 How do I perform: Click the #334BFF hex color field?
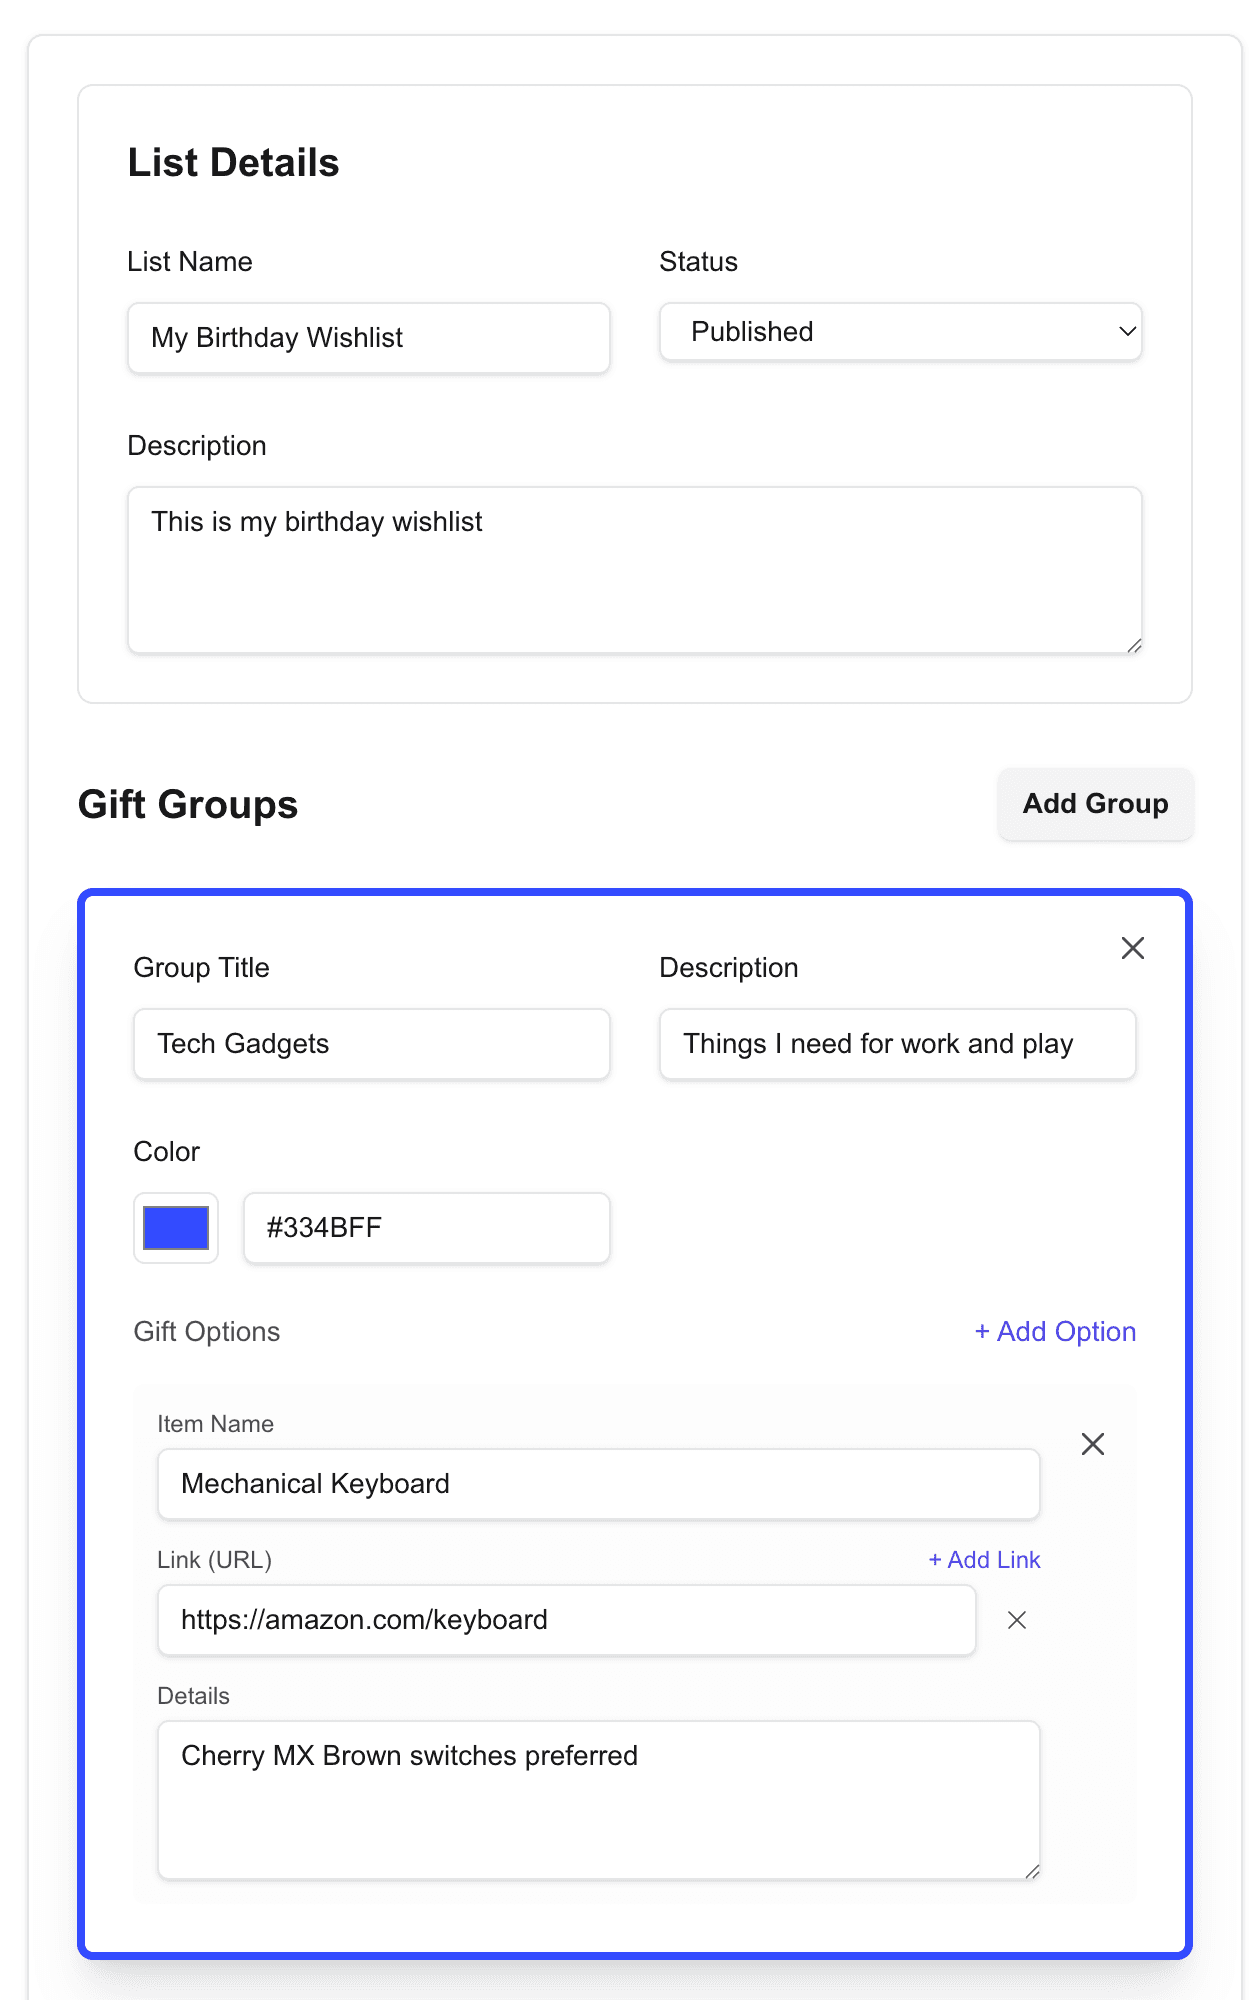click(426, 1228)
